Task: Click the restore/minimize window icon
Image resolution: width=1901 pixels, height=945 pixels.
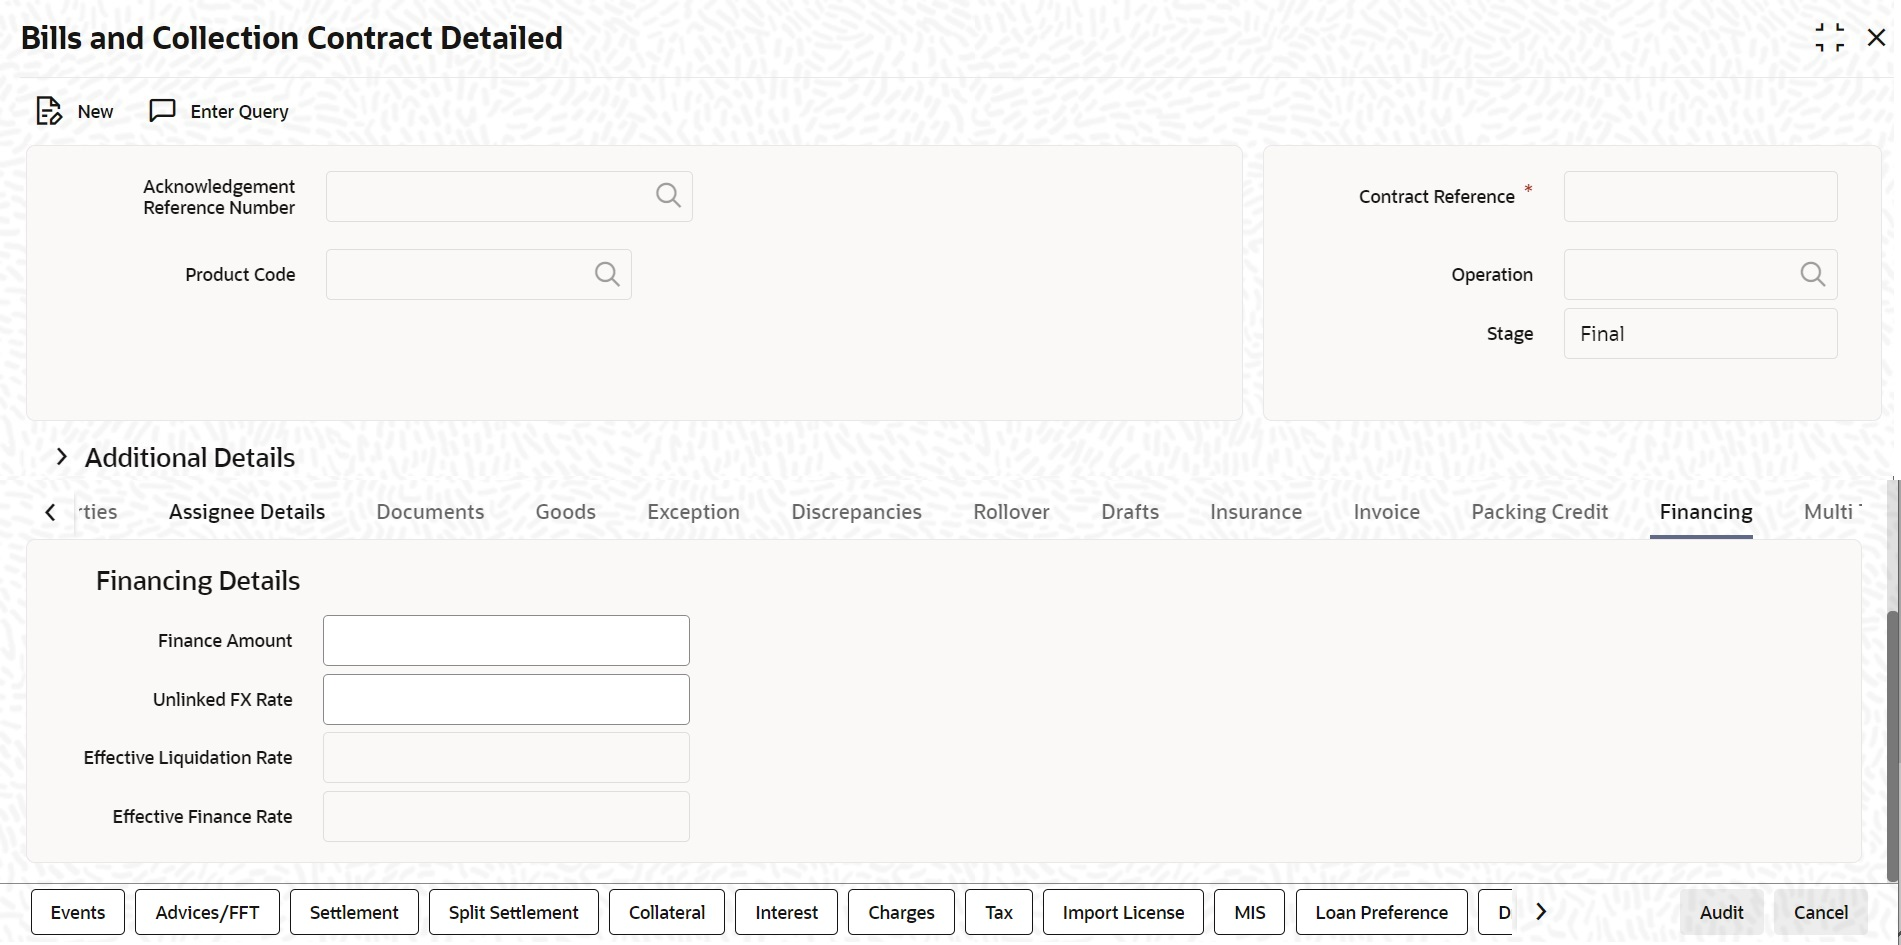Action: click(x=1829, y=38)
